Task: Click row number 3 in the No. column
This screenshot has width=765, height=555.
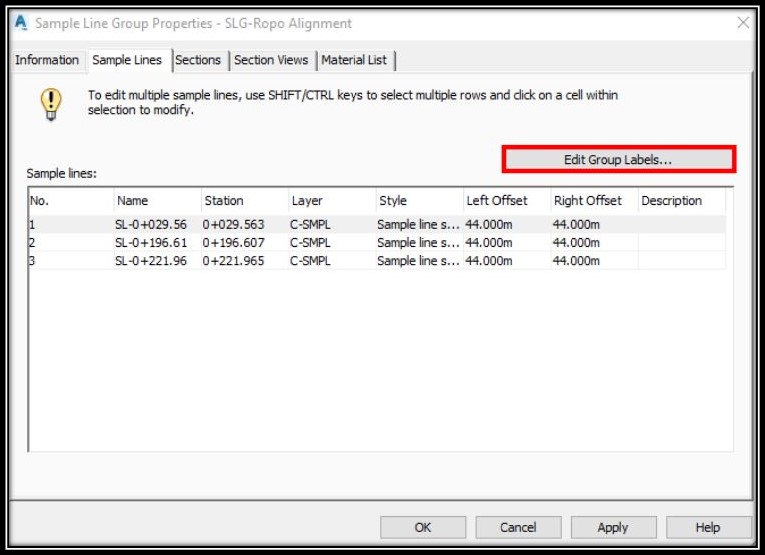Action: click(32, 260)
